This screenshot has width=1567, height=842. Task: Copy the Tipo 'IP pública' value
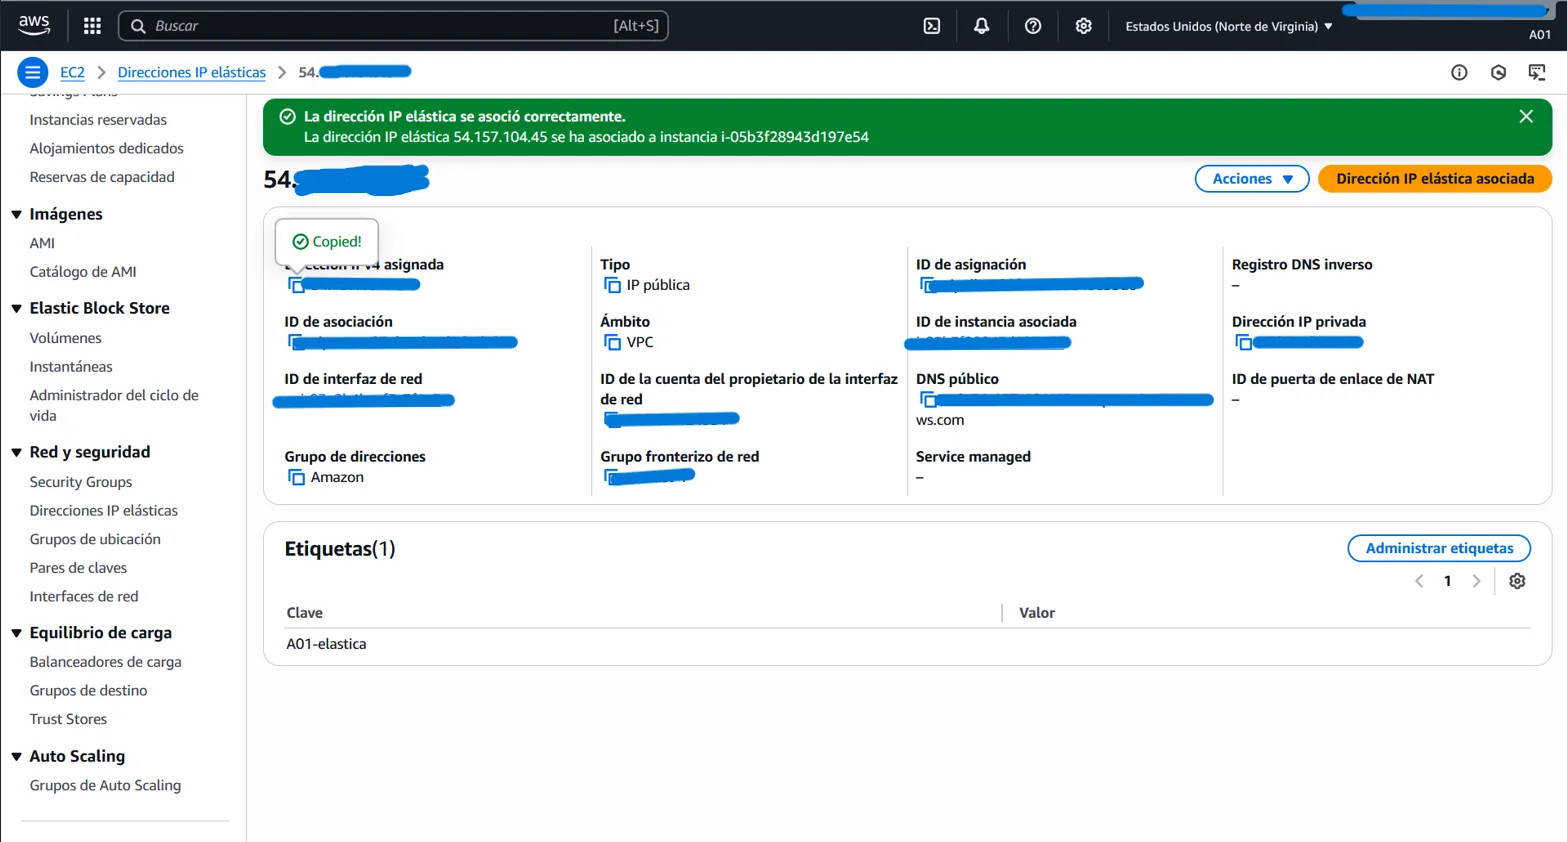click(x=612, y=286)
